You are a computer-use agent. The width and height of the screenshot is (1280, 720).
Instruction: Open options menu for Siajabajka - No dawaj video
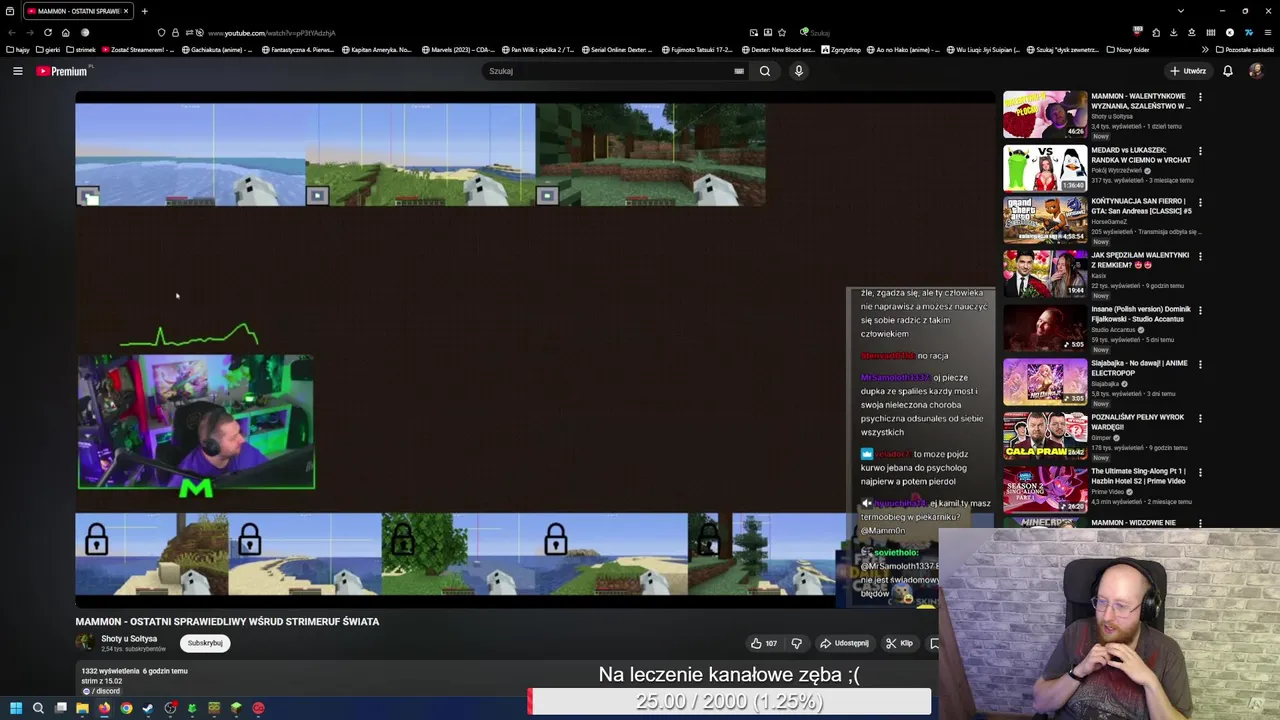1200,364
